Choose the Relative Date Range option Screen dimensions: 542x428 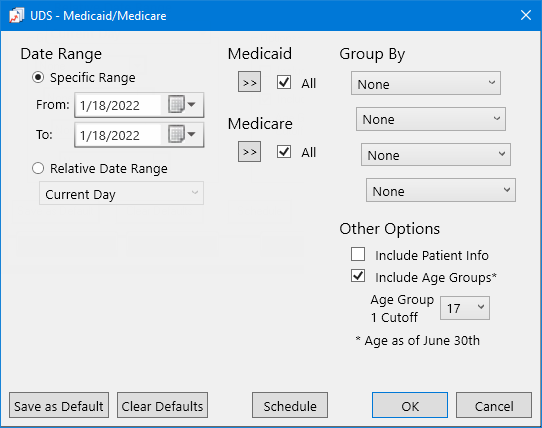(x=38, y=168)
